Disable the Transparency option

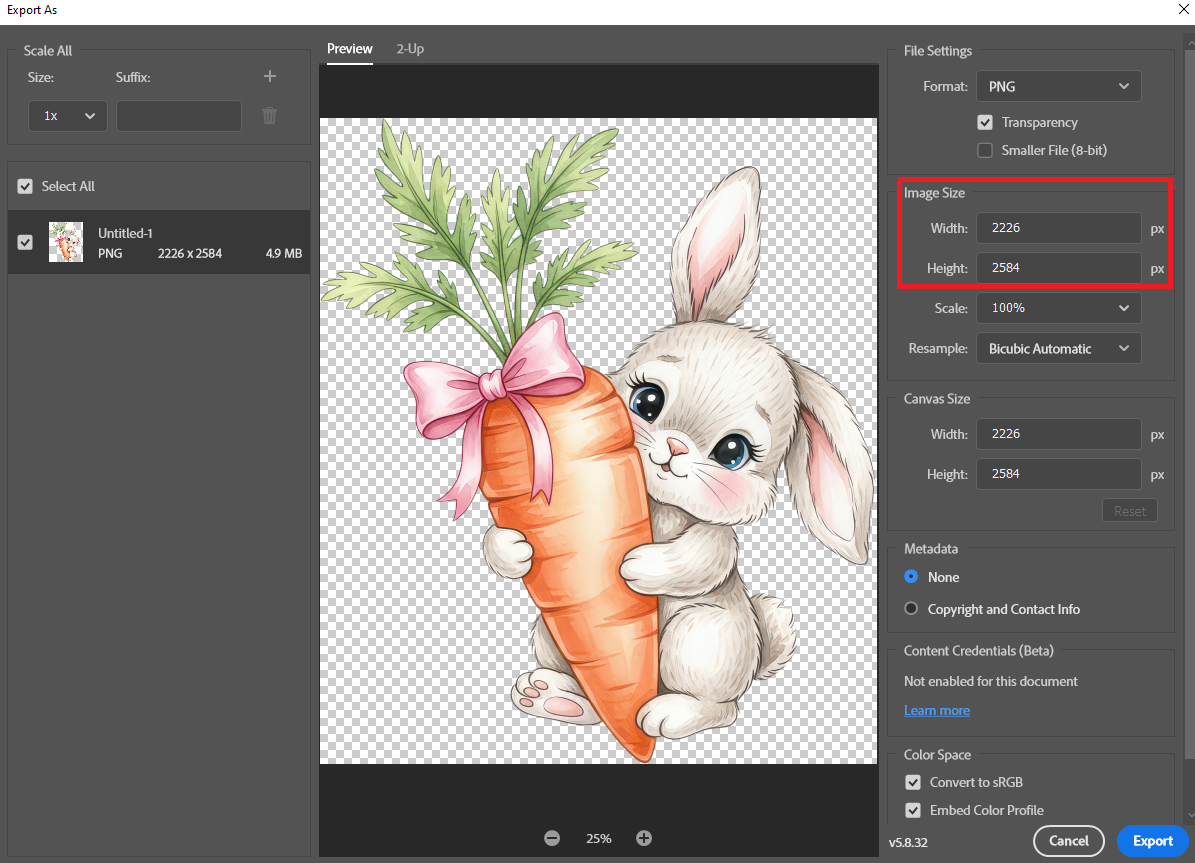click(985, 122)
